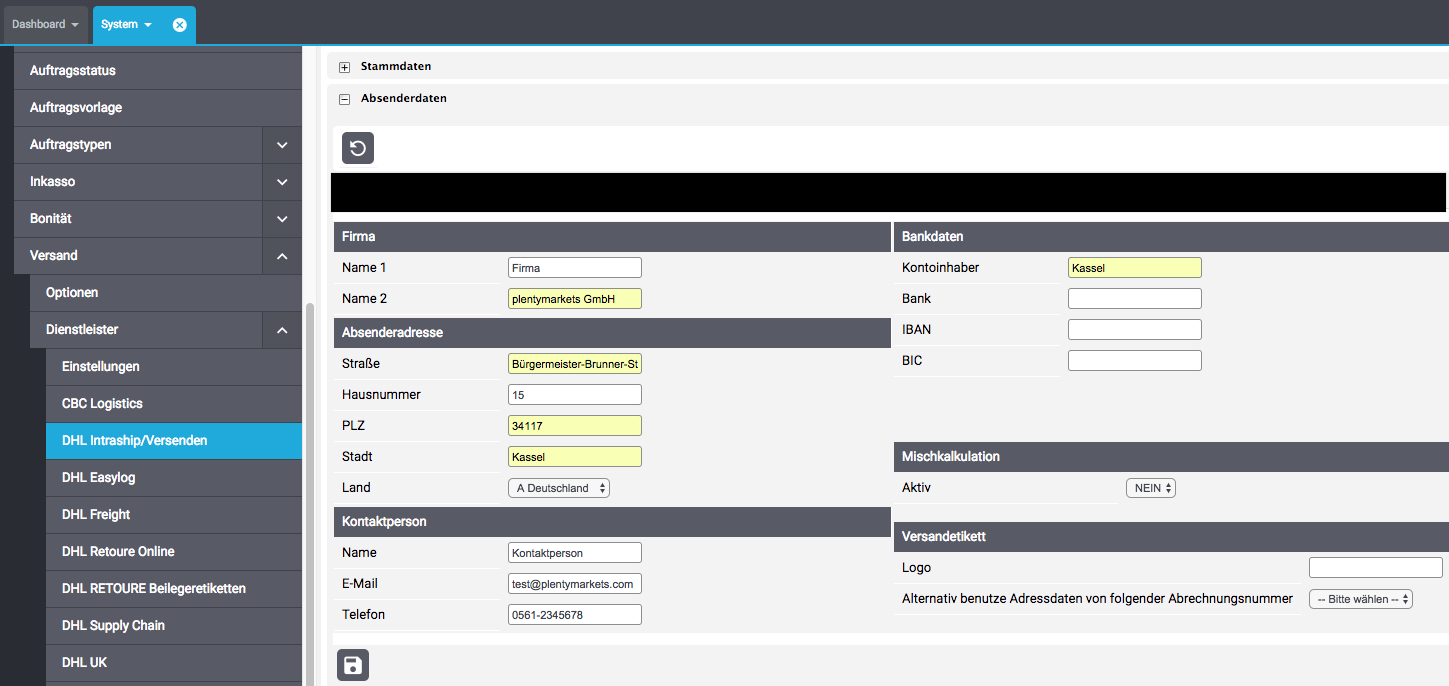Click the Name 2 field plentymarkets GmbH
This screenshot has height=686, width=1449.
575,299
